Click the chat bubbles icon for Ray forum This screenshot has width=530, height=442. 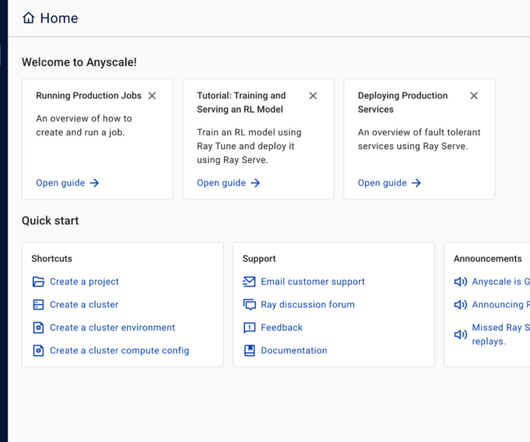[x=249, y=304]
